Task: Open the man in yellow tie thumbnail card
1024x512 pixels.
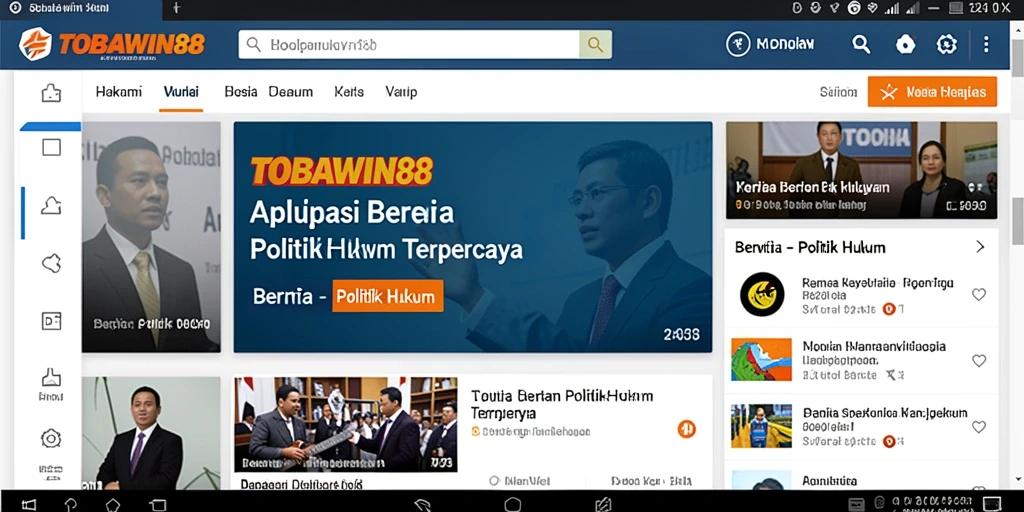Action: 151,237
